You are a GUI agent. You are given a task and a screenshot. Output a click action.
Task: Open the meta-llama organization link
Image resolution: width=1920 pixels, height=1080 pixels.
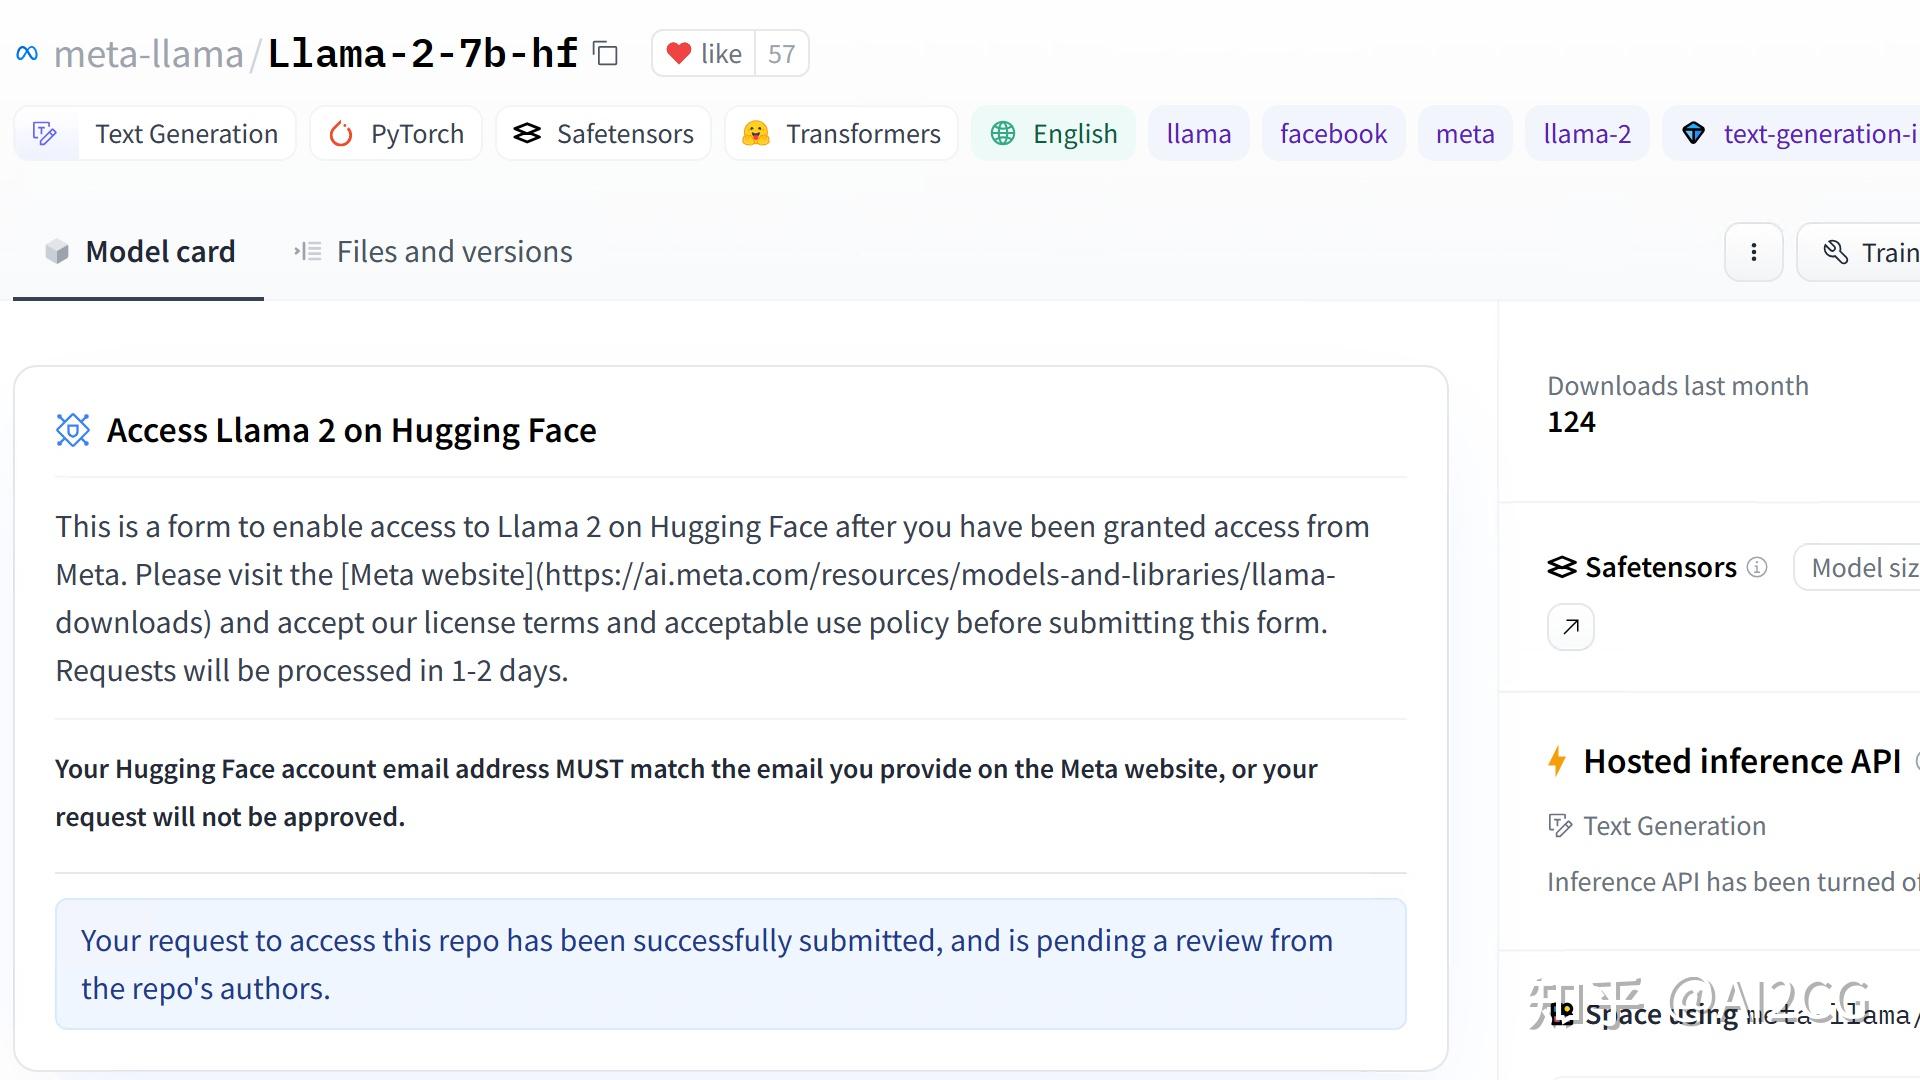click(149, 54)
